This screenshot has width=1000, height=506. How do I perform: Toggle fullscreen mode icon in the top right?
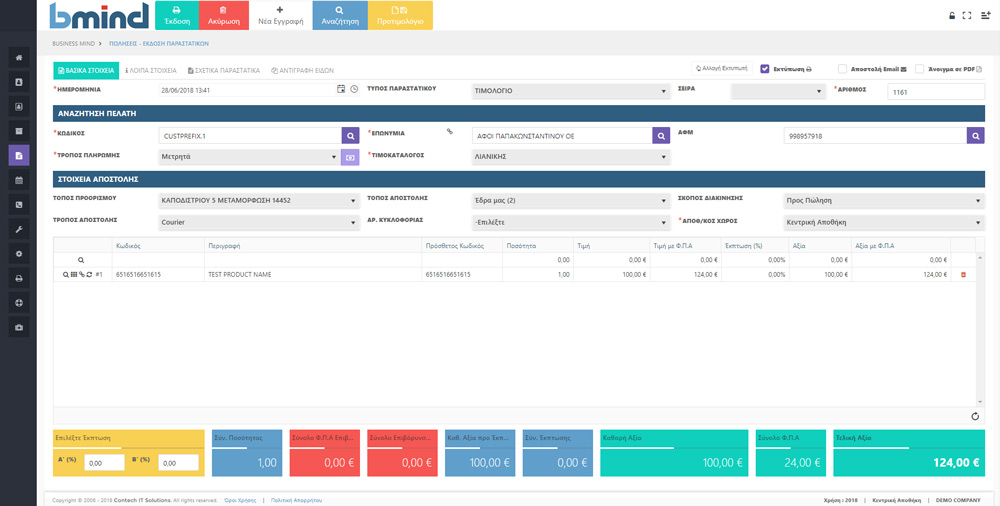(x=966, y=15)
